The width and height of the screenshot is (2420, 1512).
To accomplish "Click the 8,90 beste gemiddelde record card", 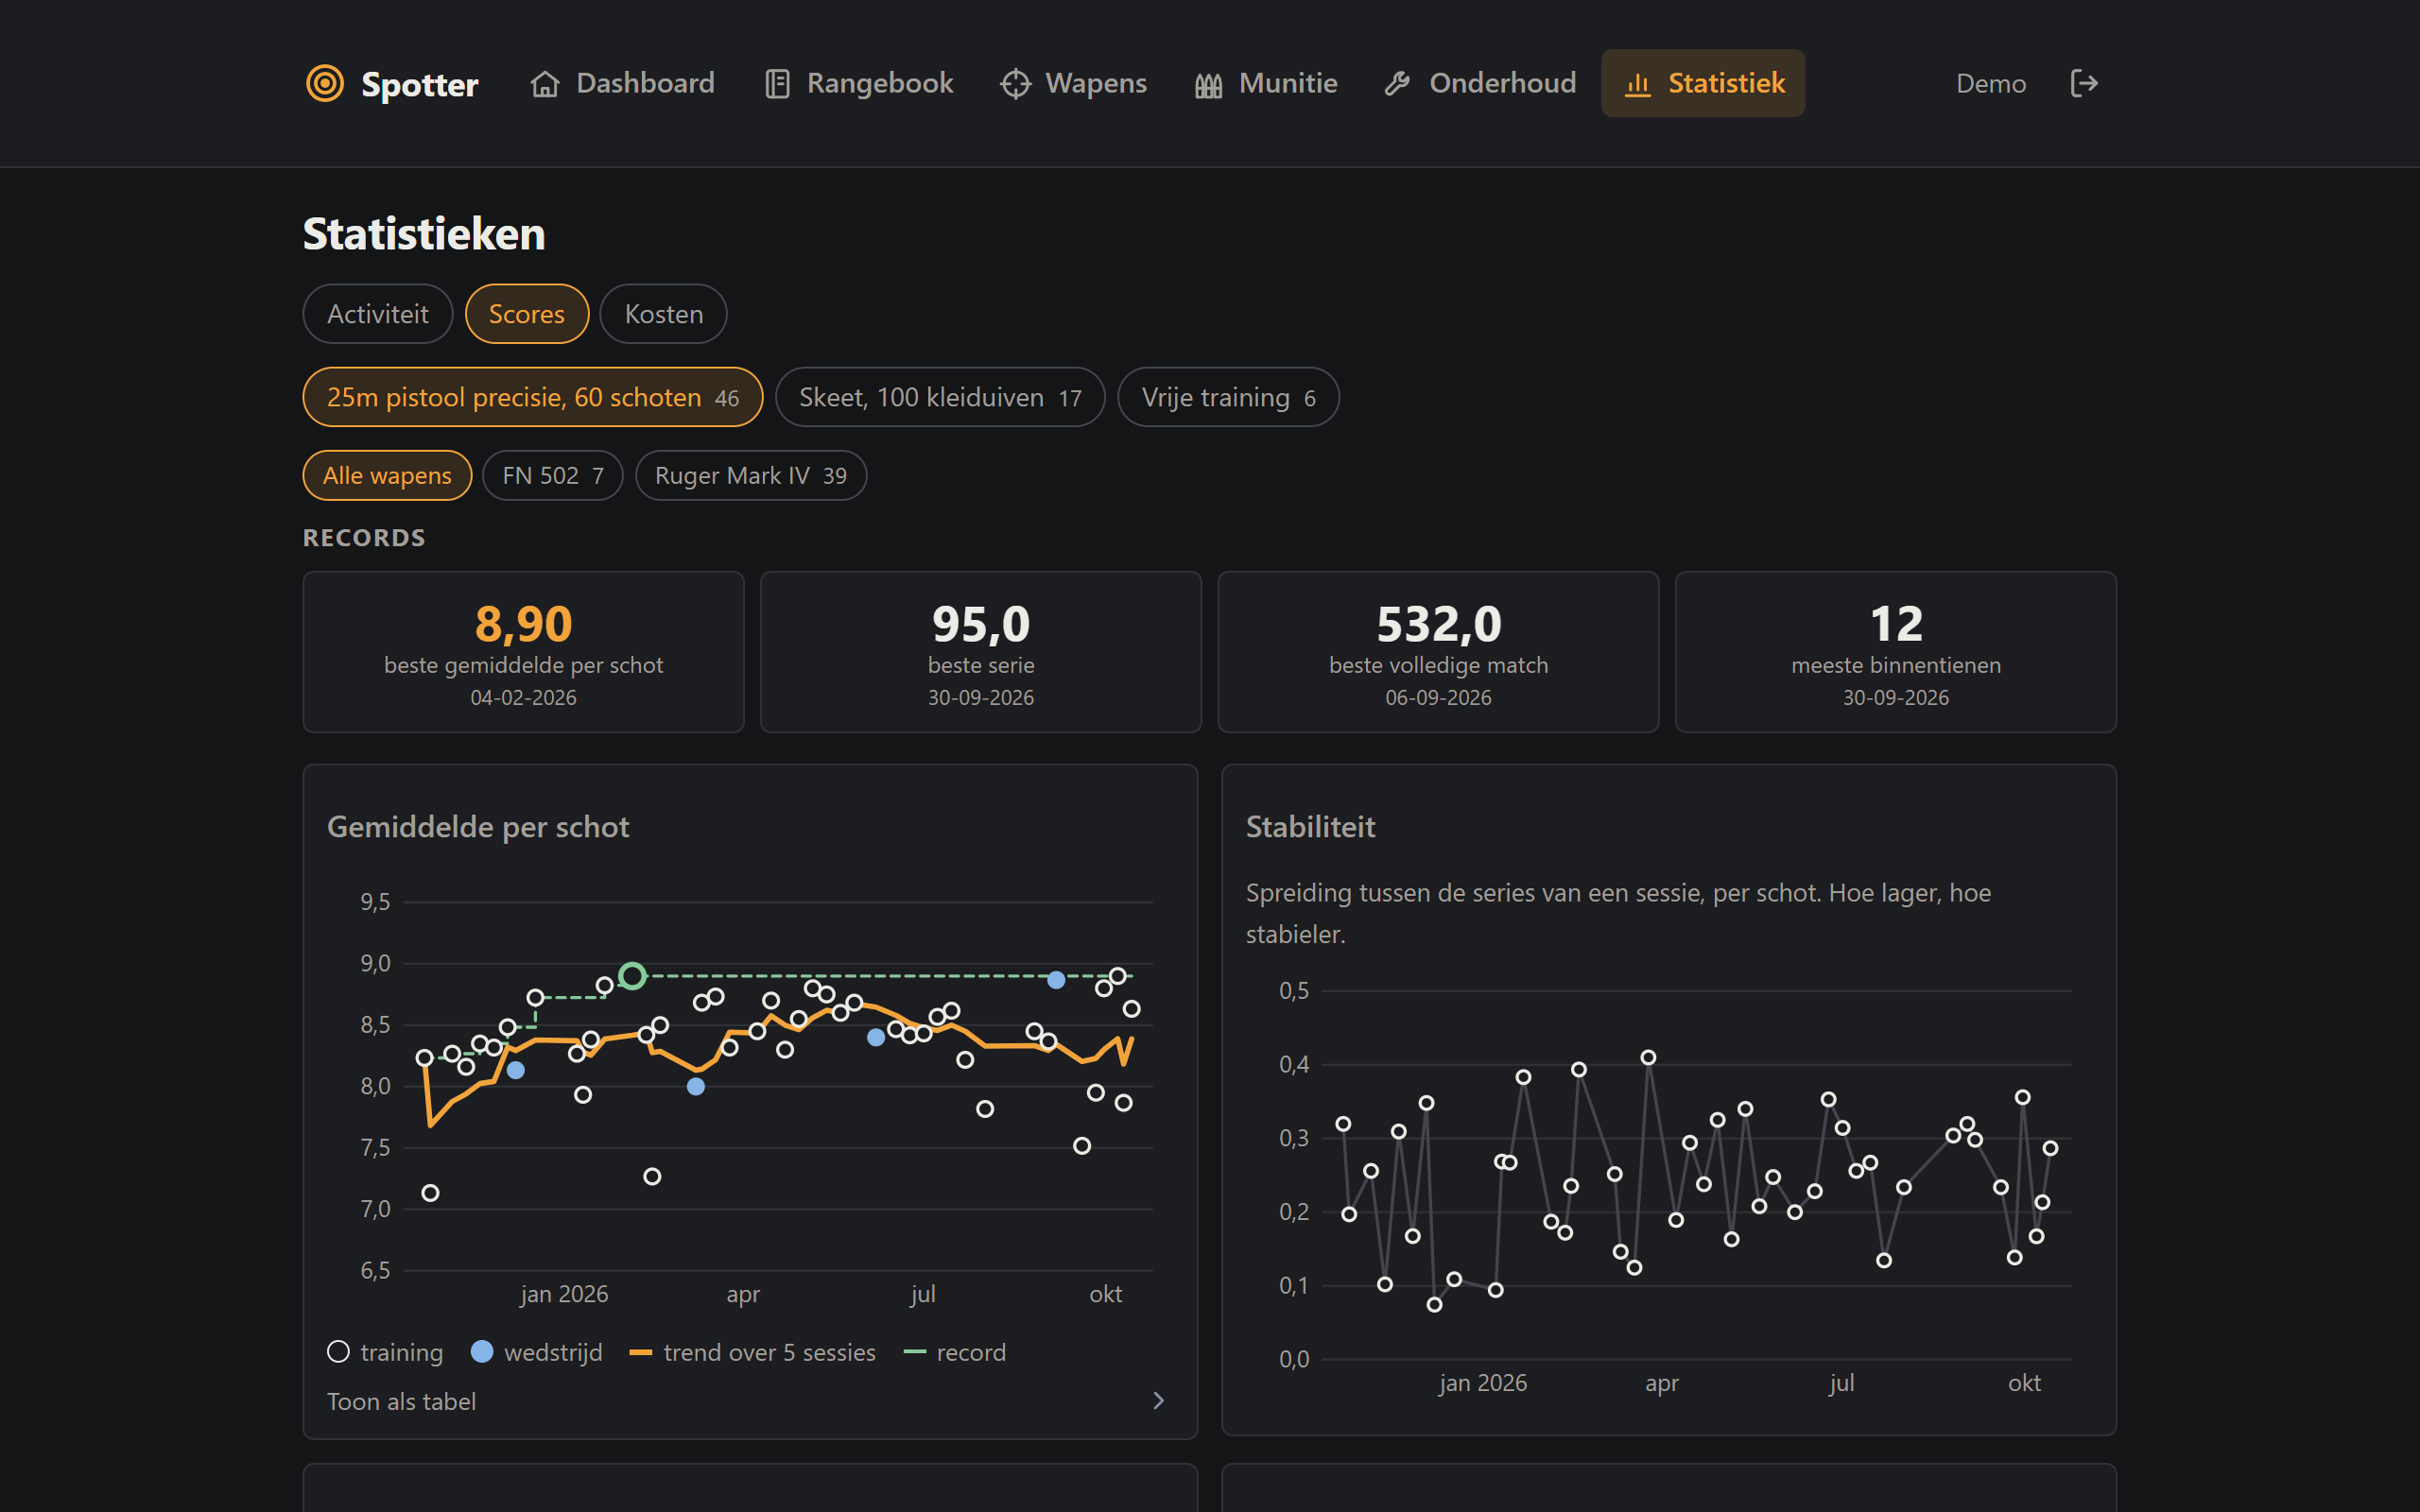I will (x=523, y=652).
